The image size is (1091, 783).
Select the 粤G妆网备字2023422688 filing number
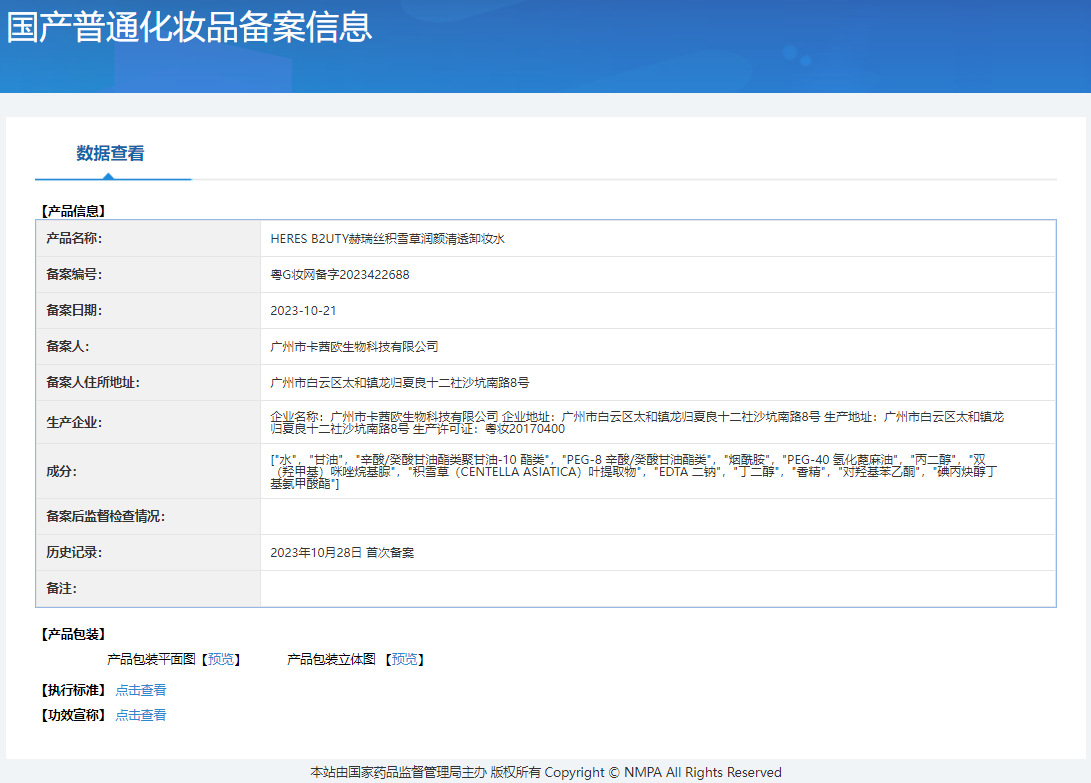pos(340,275)
